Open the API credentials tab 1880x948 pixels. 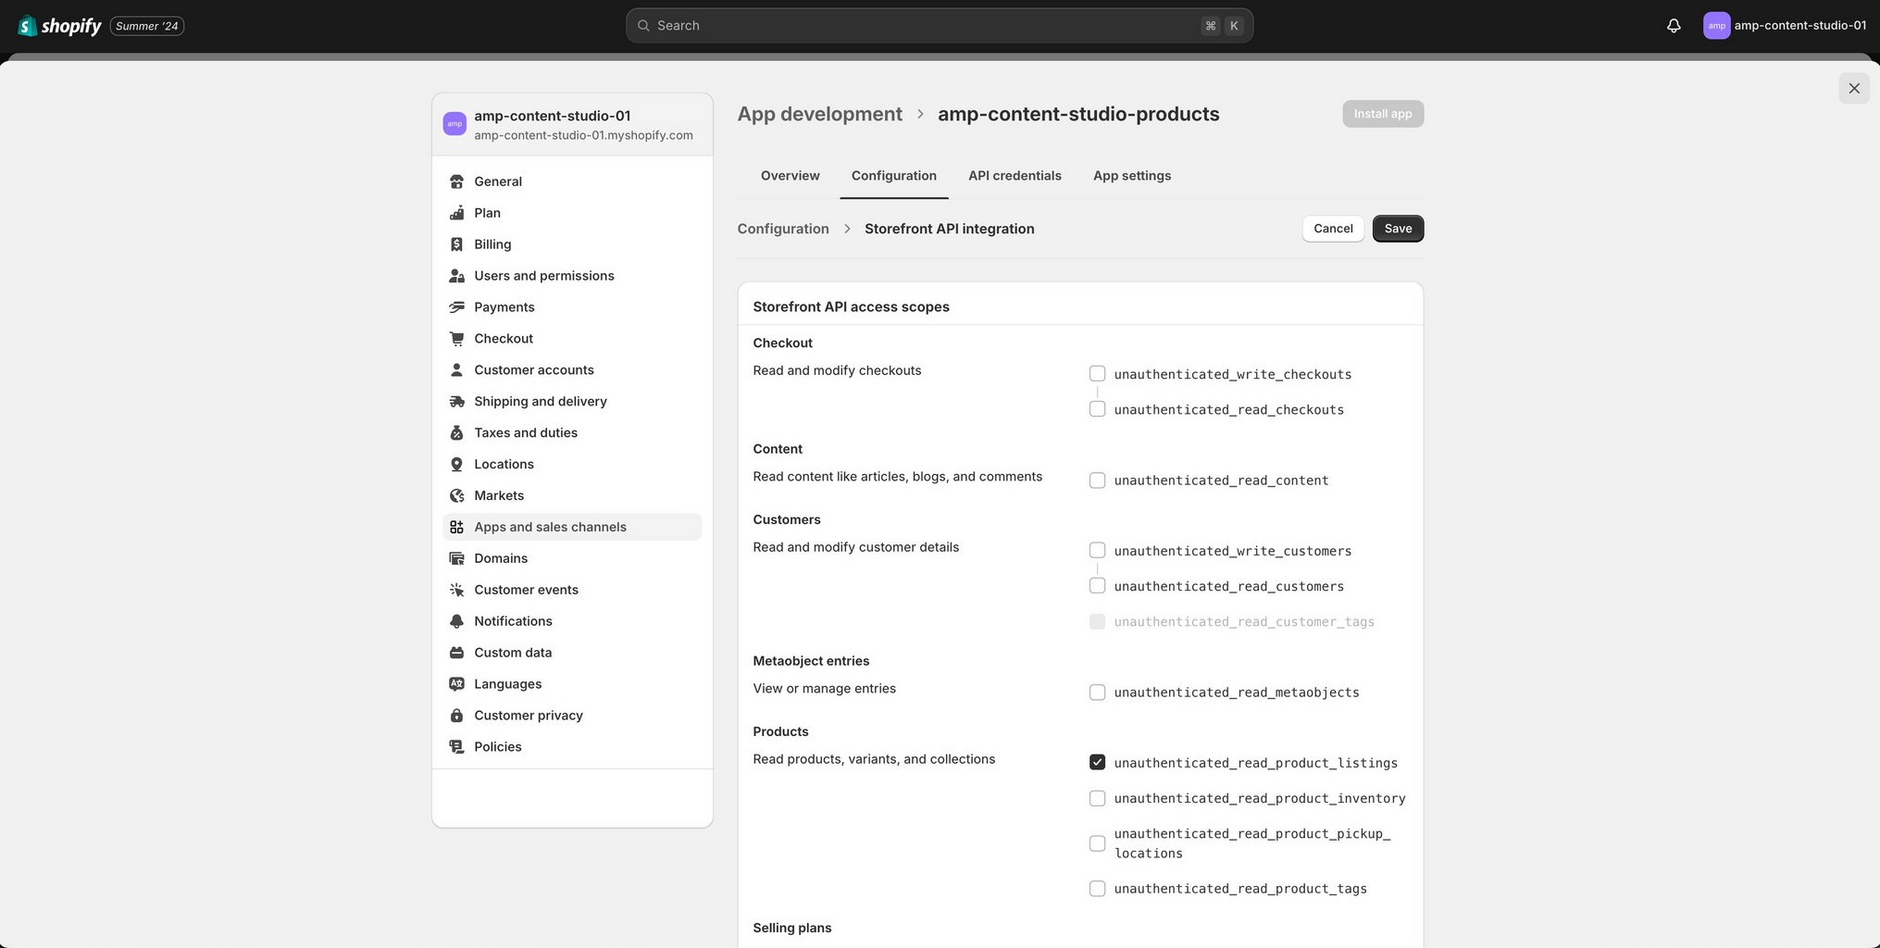click(1015, 176)
